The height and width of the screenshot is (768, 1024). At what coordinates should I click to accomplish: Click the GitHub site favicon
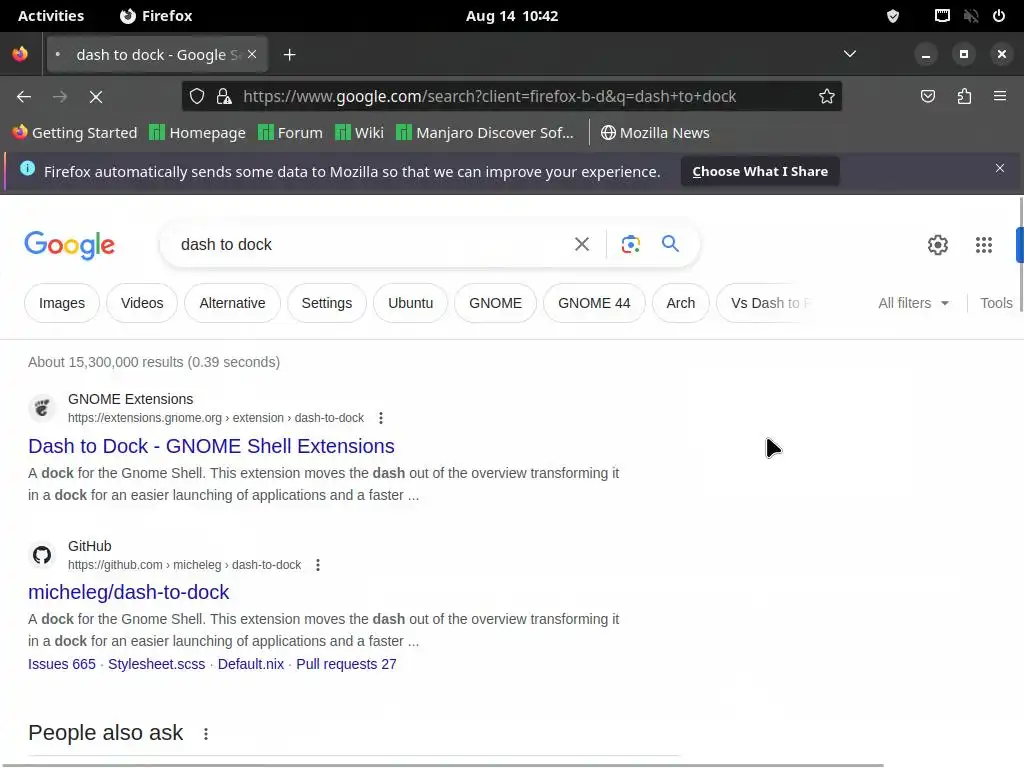[x=42, y=555]
